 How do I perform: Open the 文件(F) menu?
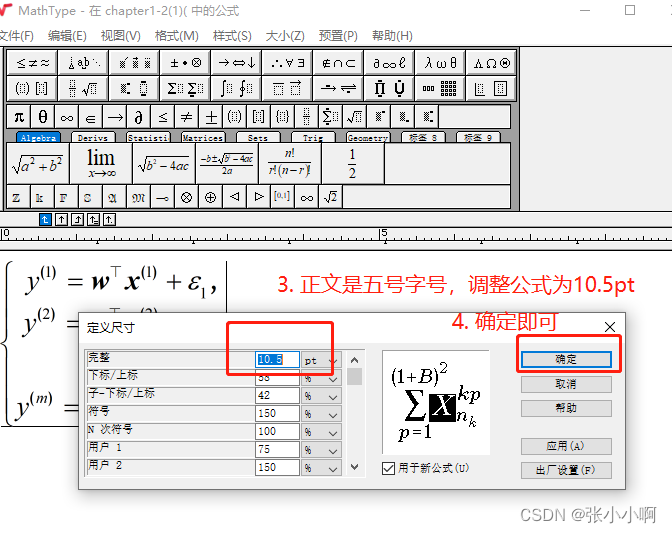pyautogui.click(x=16, y=36)
